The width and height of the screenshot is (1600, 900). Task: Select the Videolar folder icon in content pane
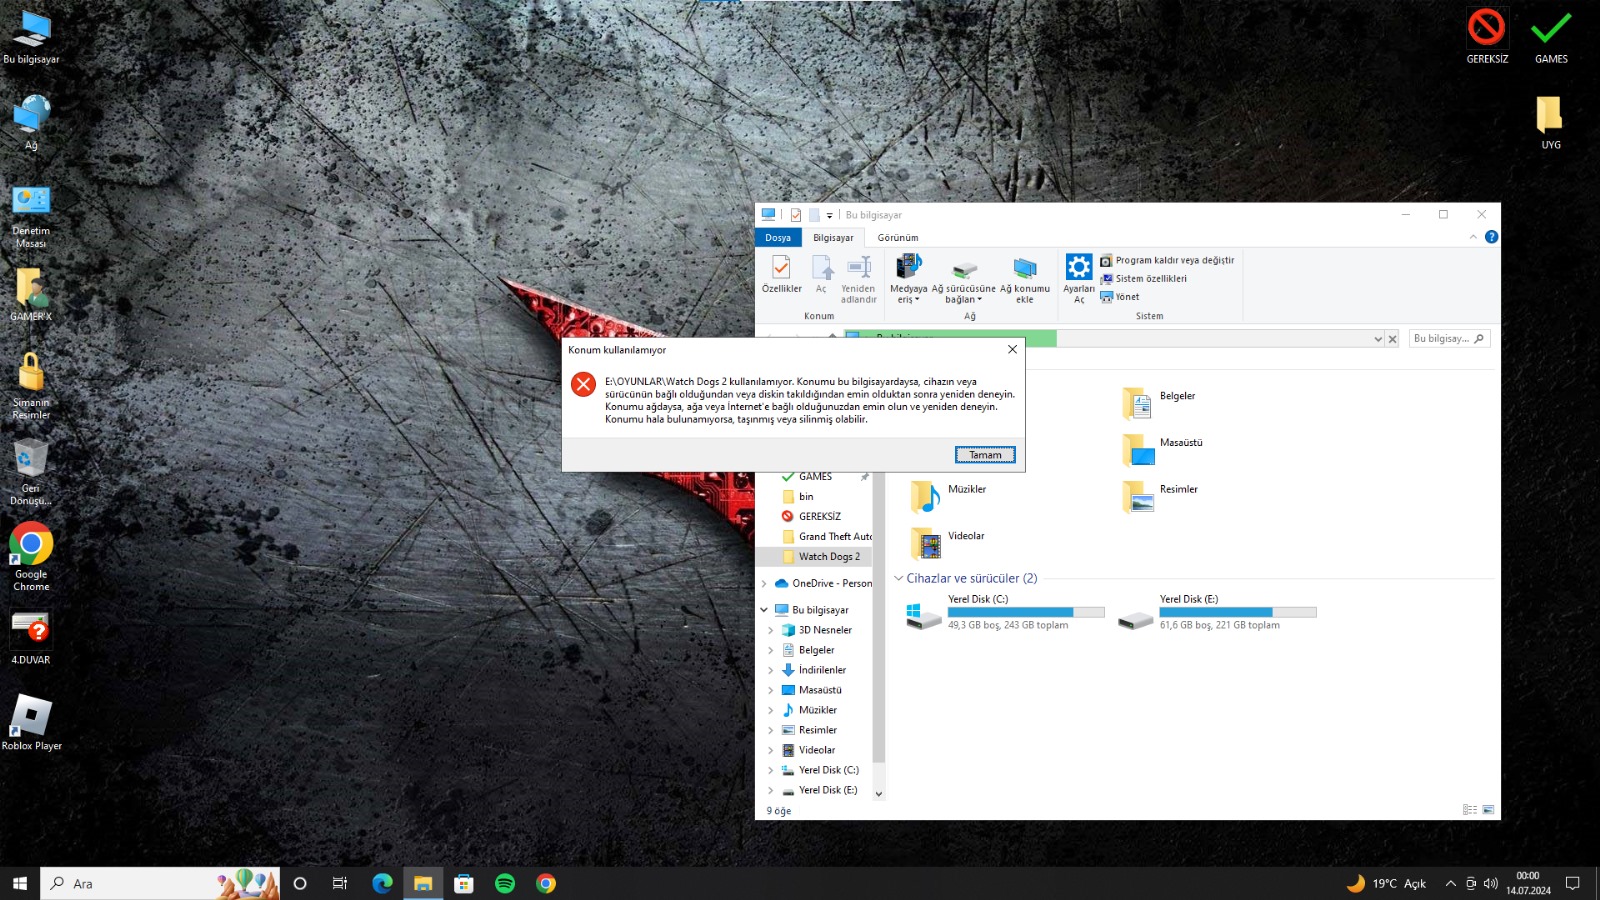pyautogui.click(x=925, y=543)
